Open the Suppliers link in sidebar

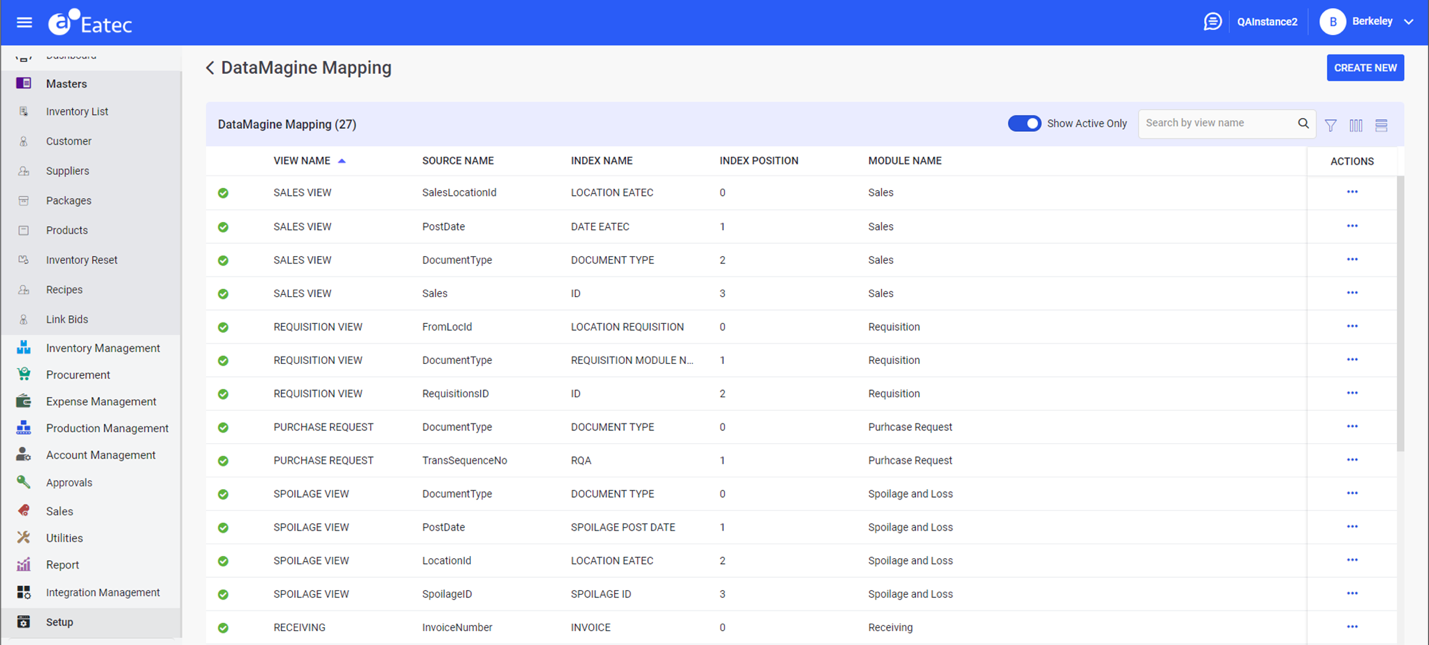point(67,171)
